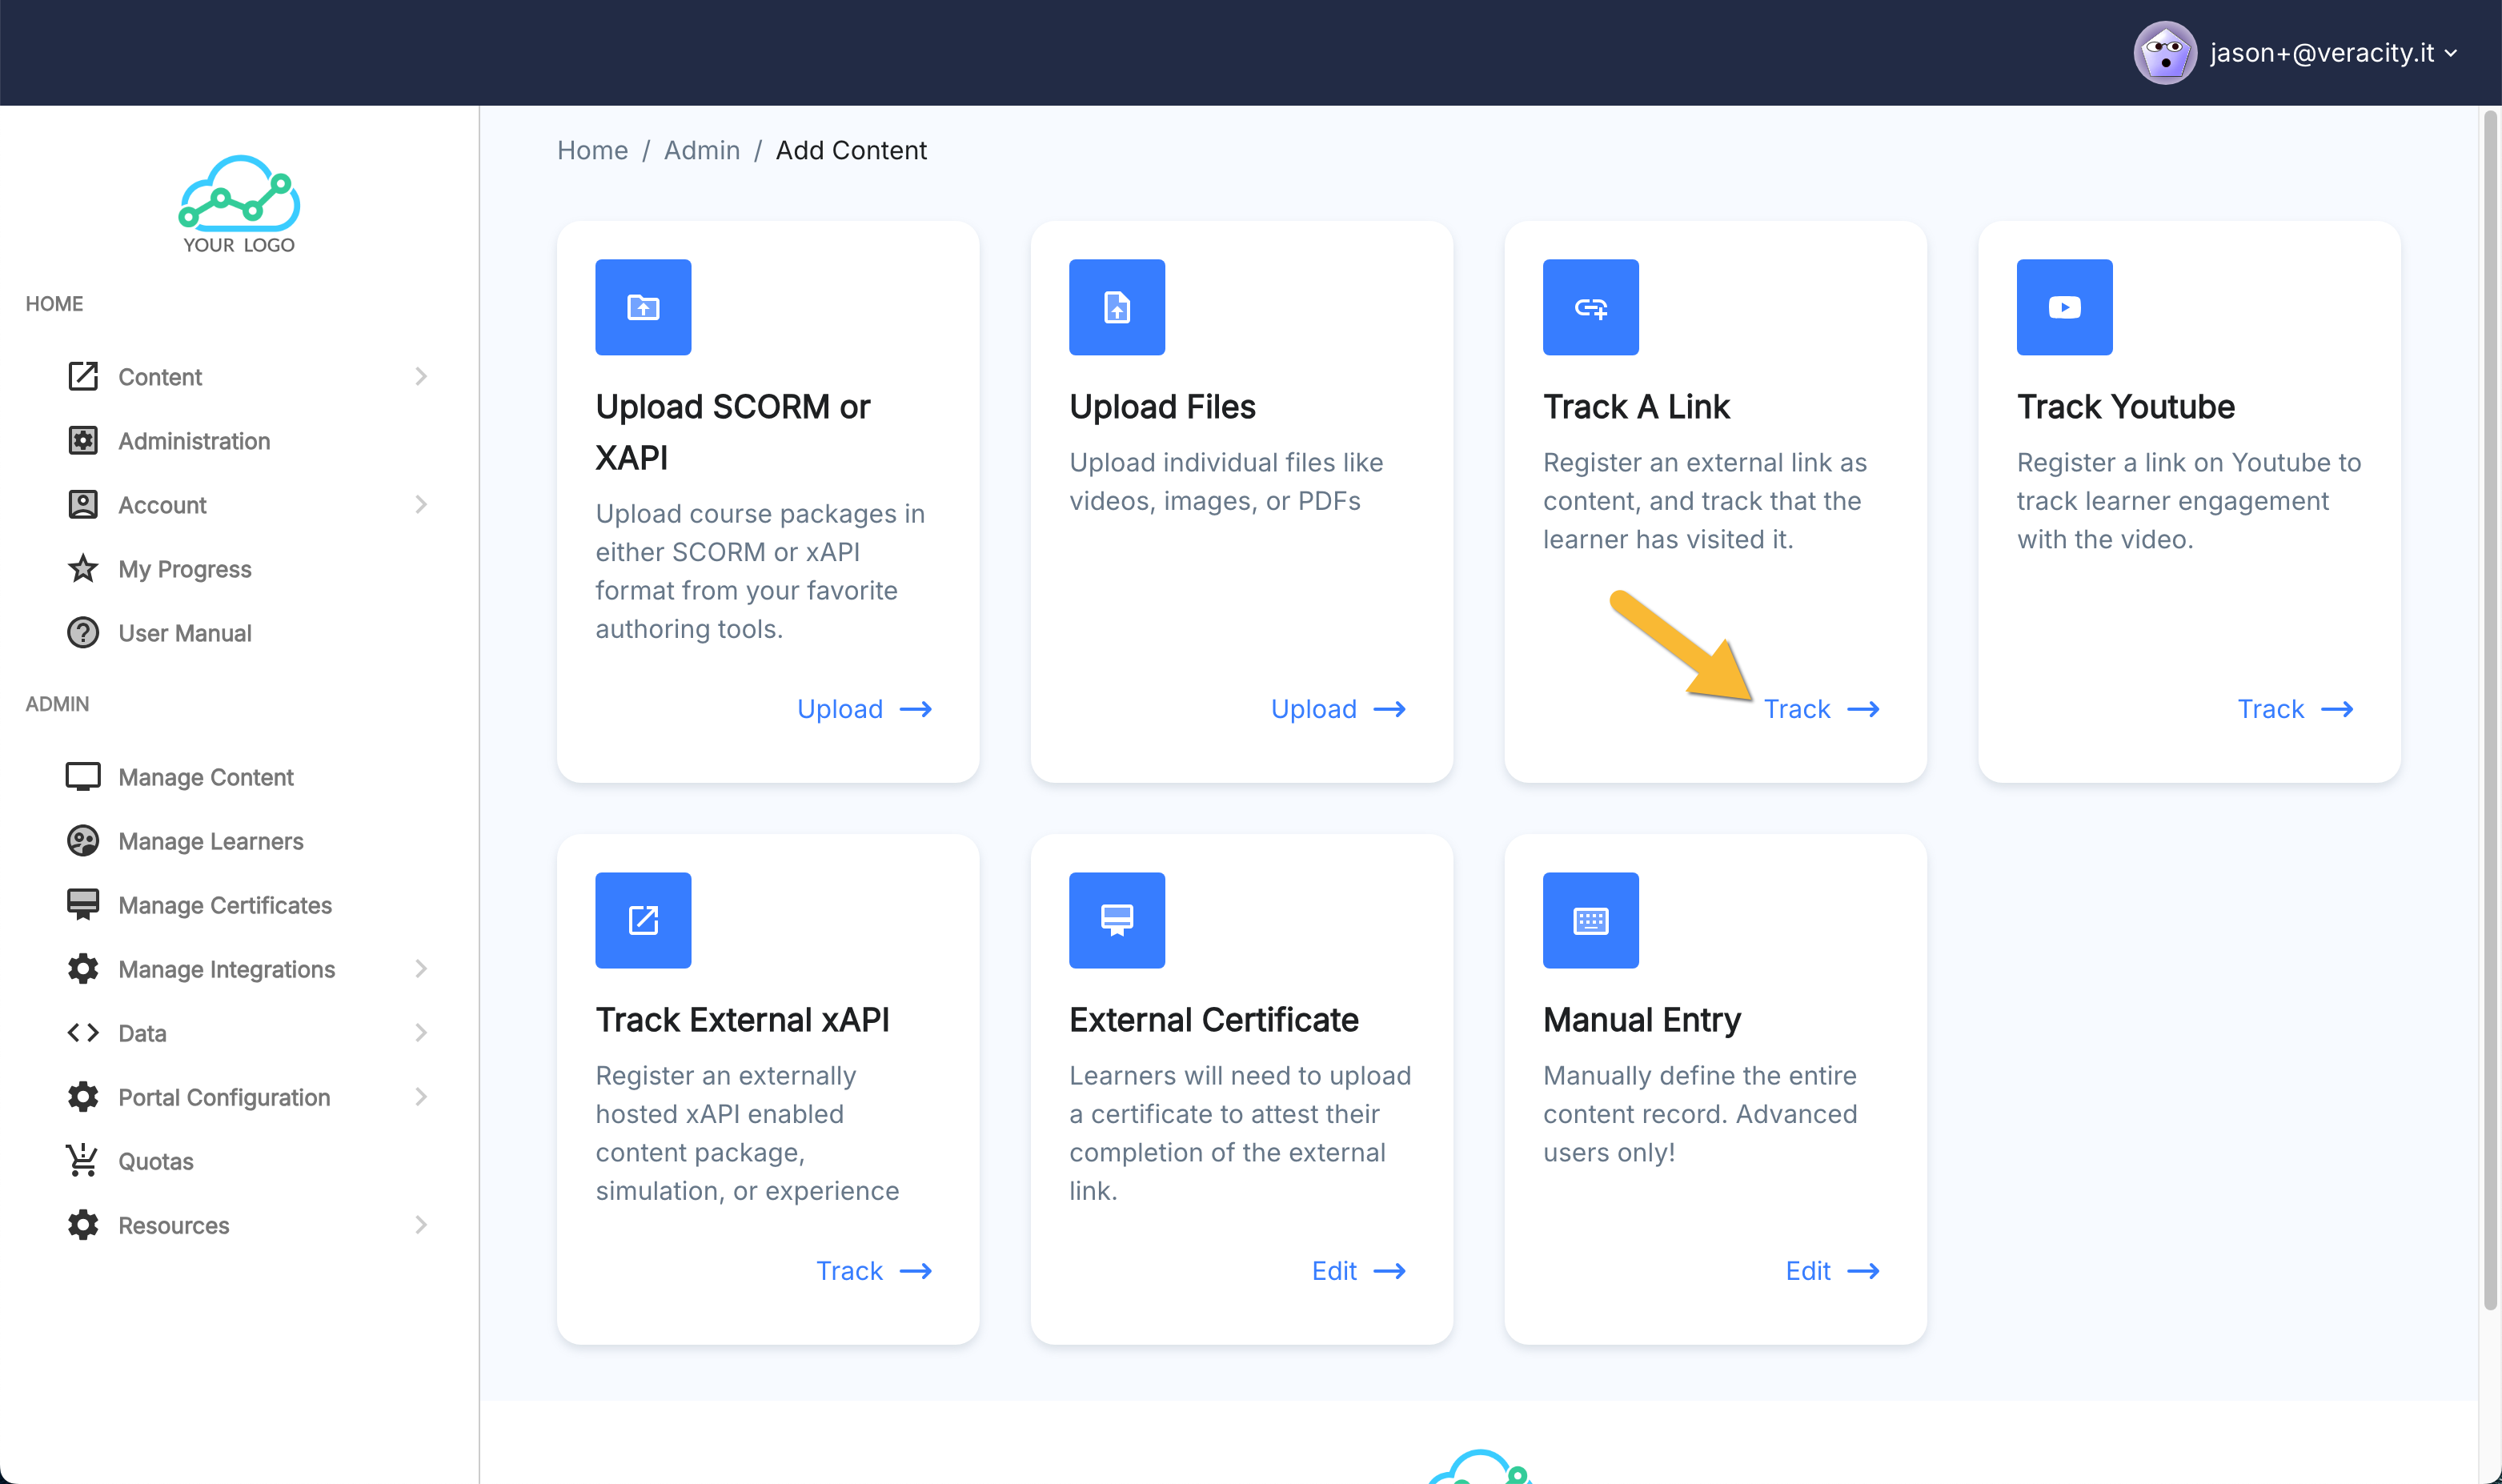This screenshot has width=2502, height=1484.
Task: Click the Upload SCORM folder icon
Action: pos(643,307)
